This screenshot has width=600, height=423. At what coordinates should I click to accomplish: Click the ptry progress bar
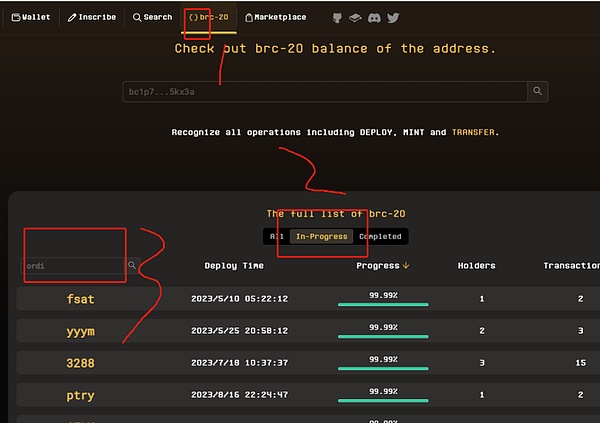tap(383, 400)
